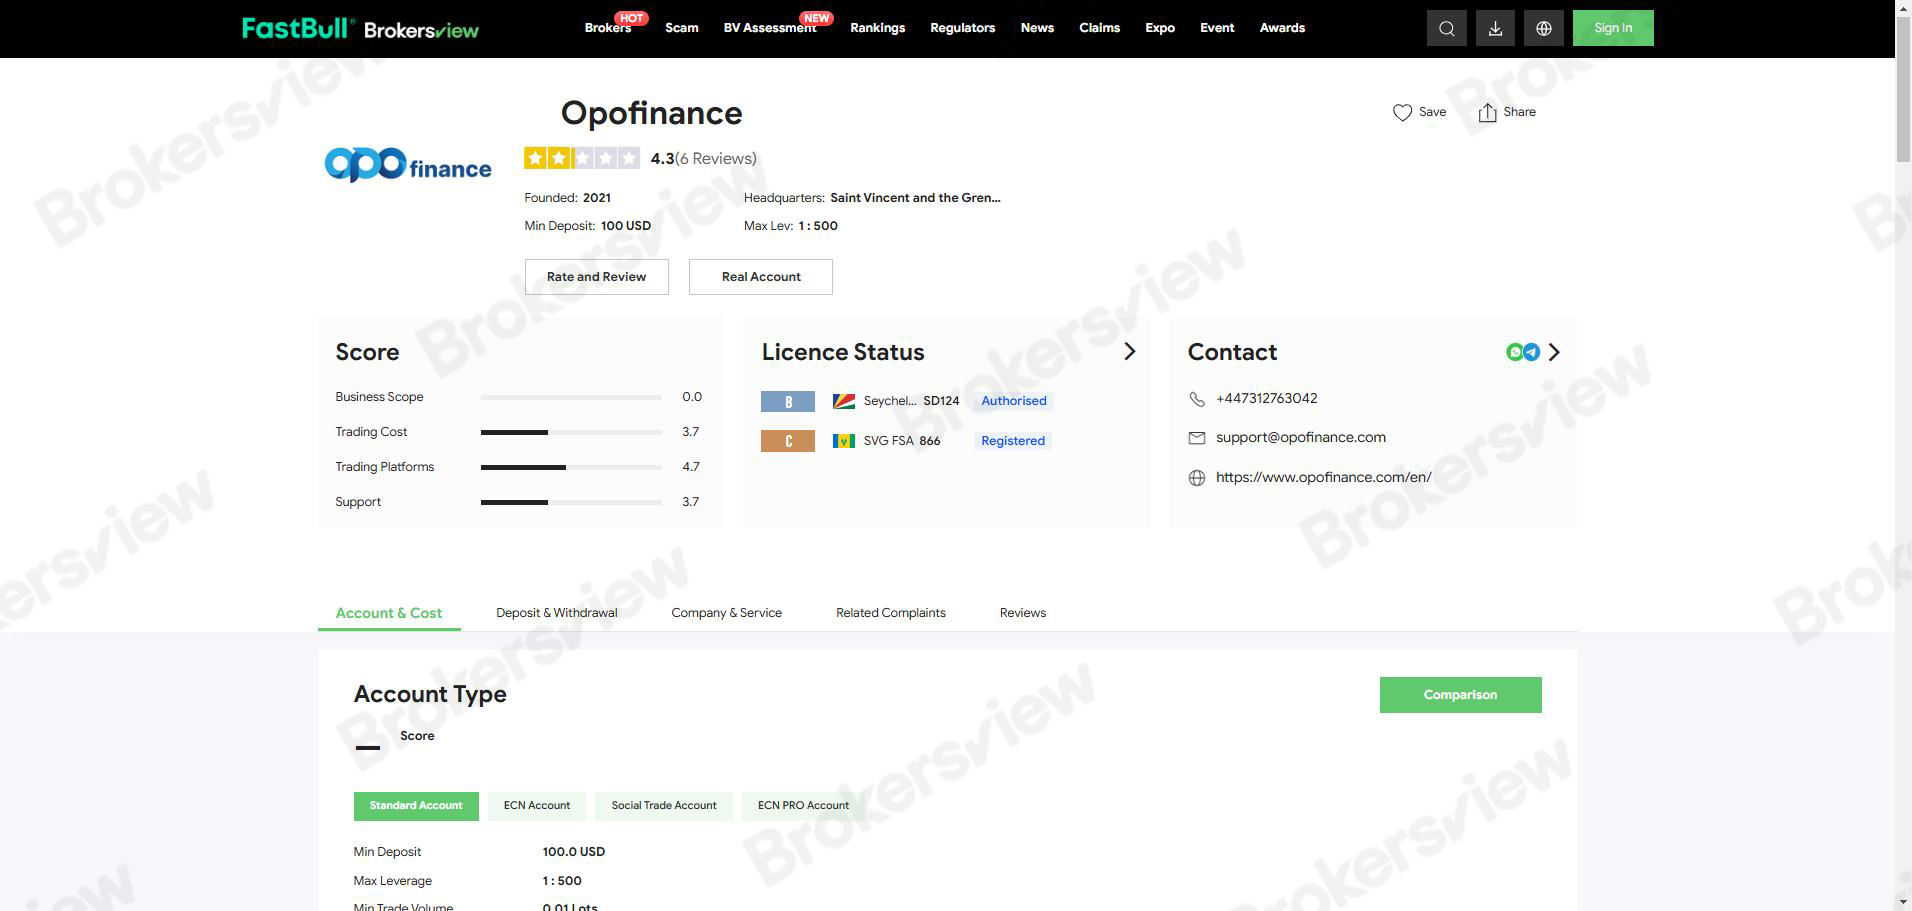The width and height of the screenshot is (1912, 911).
Task: Click the search magnifier icon in header
Action: click(x=1446, y=28)
